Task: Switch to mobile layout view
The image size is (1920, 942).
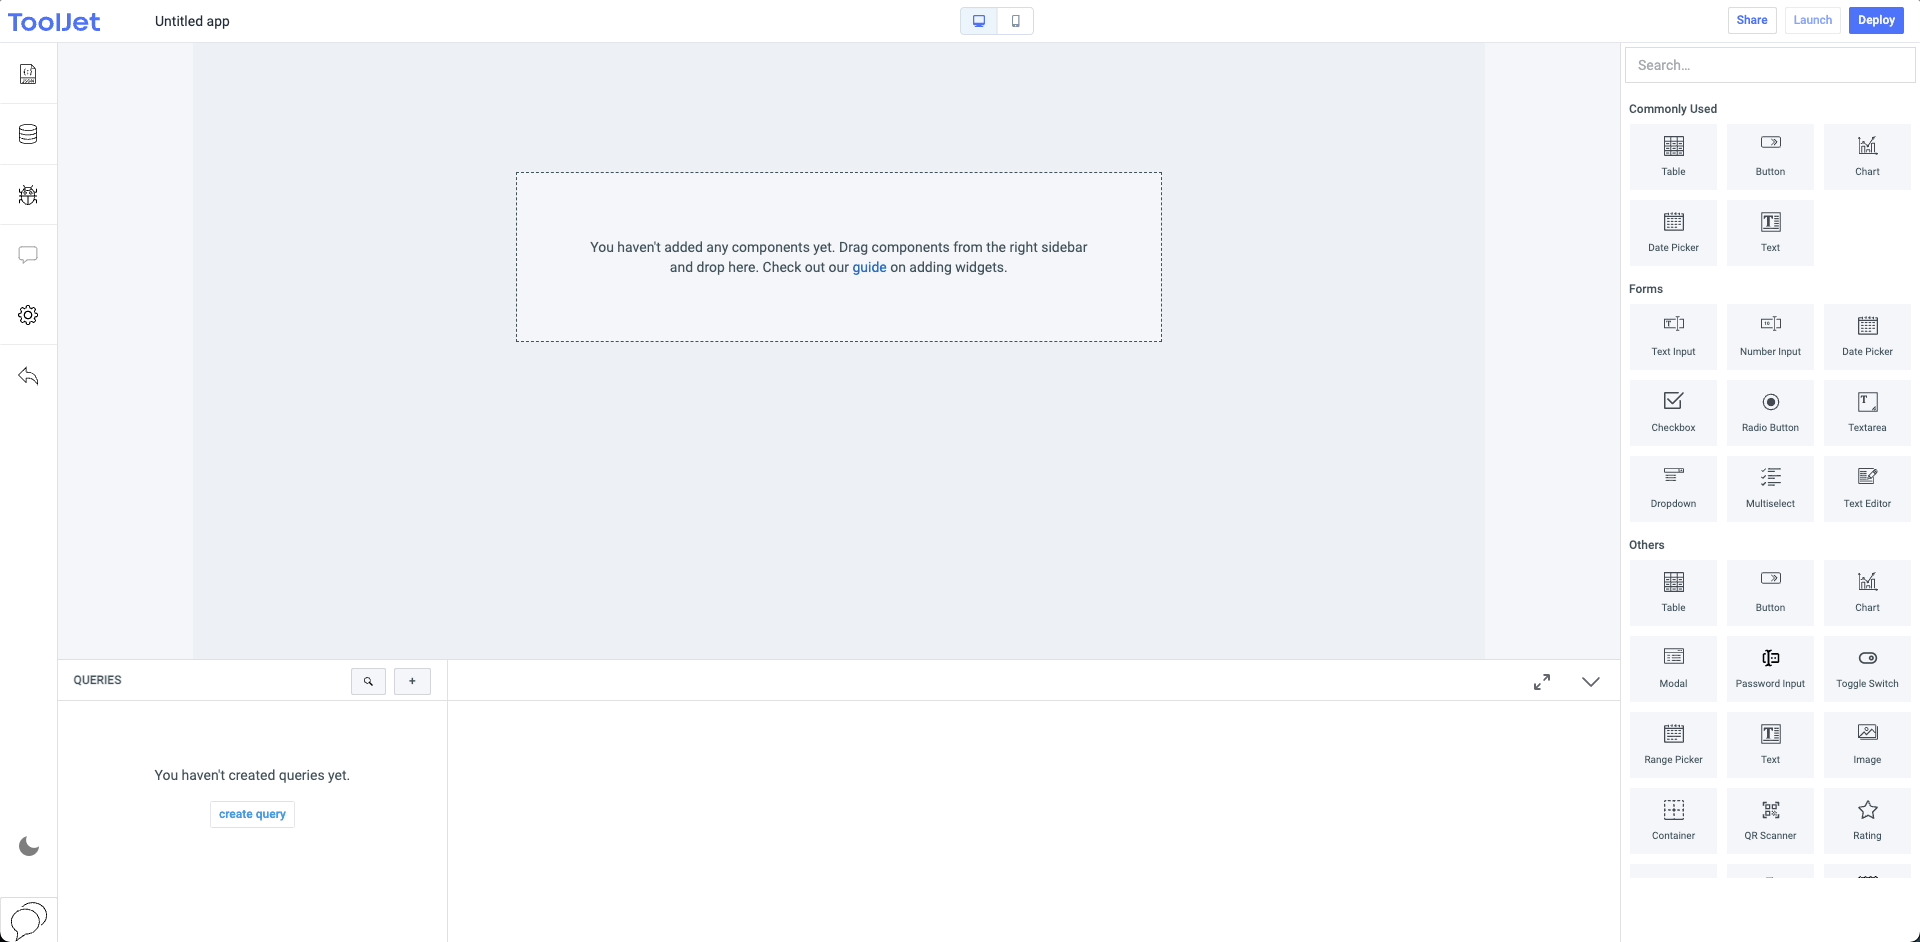Action: click(x=1015, y=21)
